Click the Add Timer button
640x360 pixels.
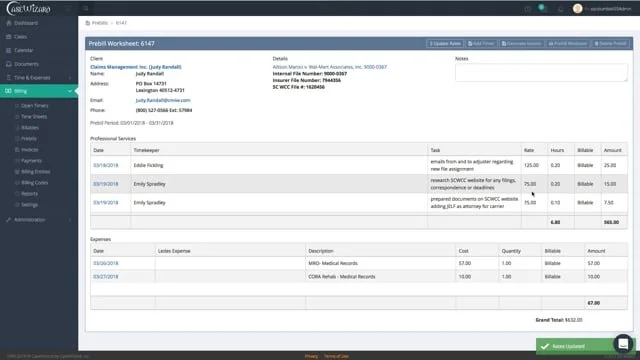coord(481,43)
